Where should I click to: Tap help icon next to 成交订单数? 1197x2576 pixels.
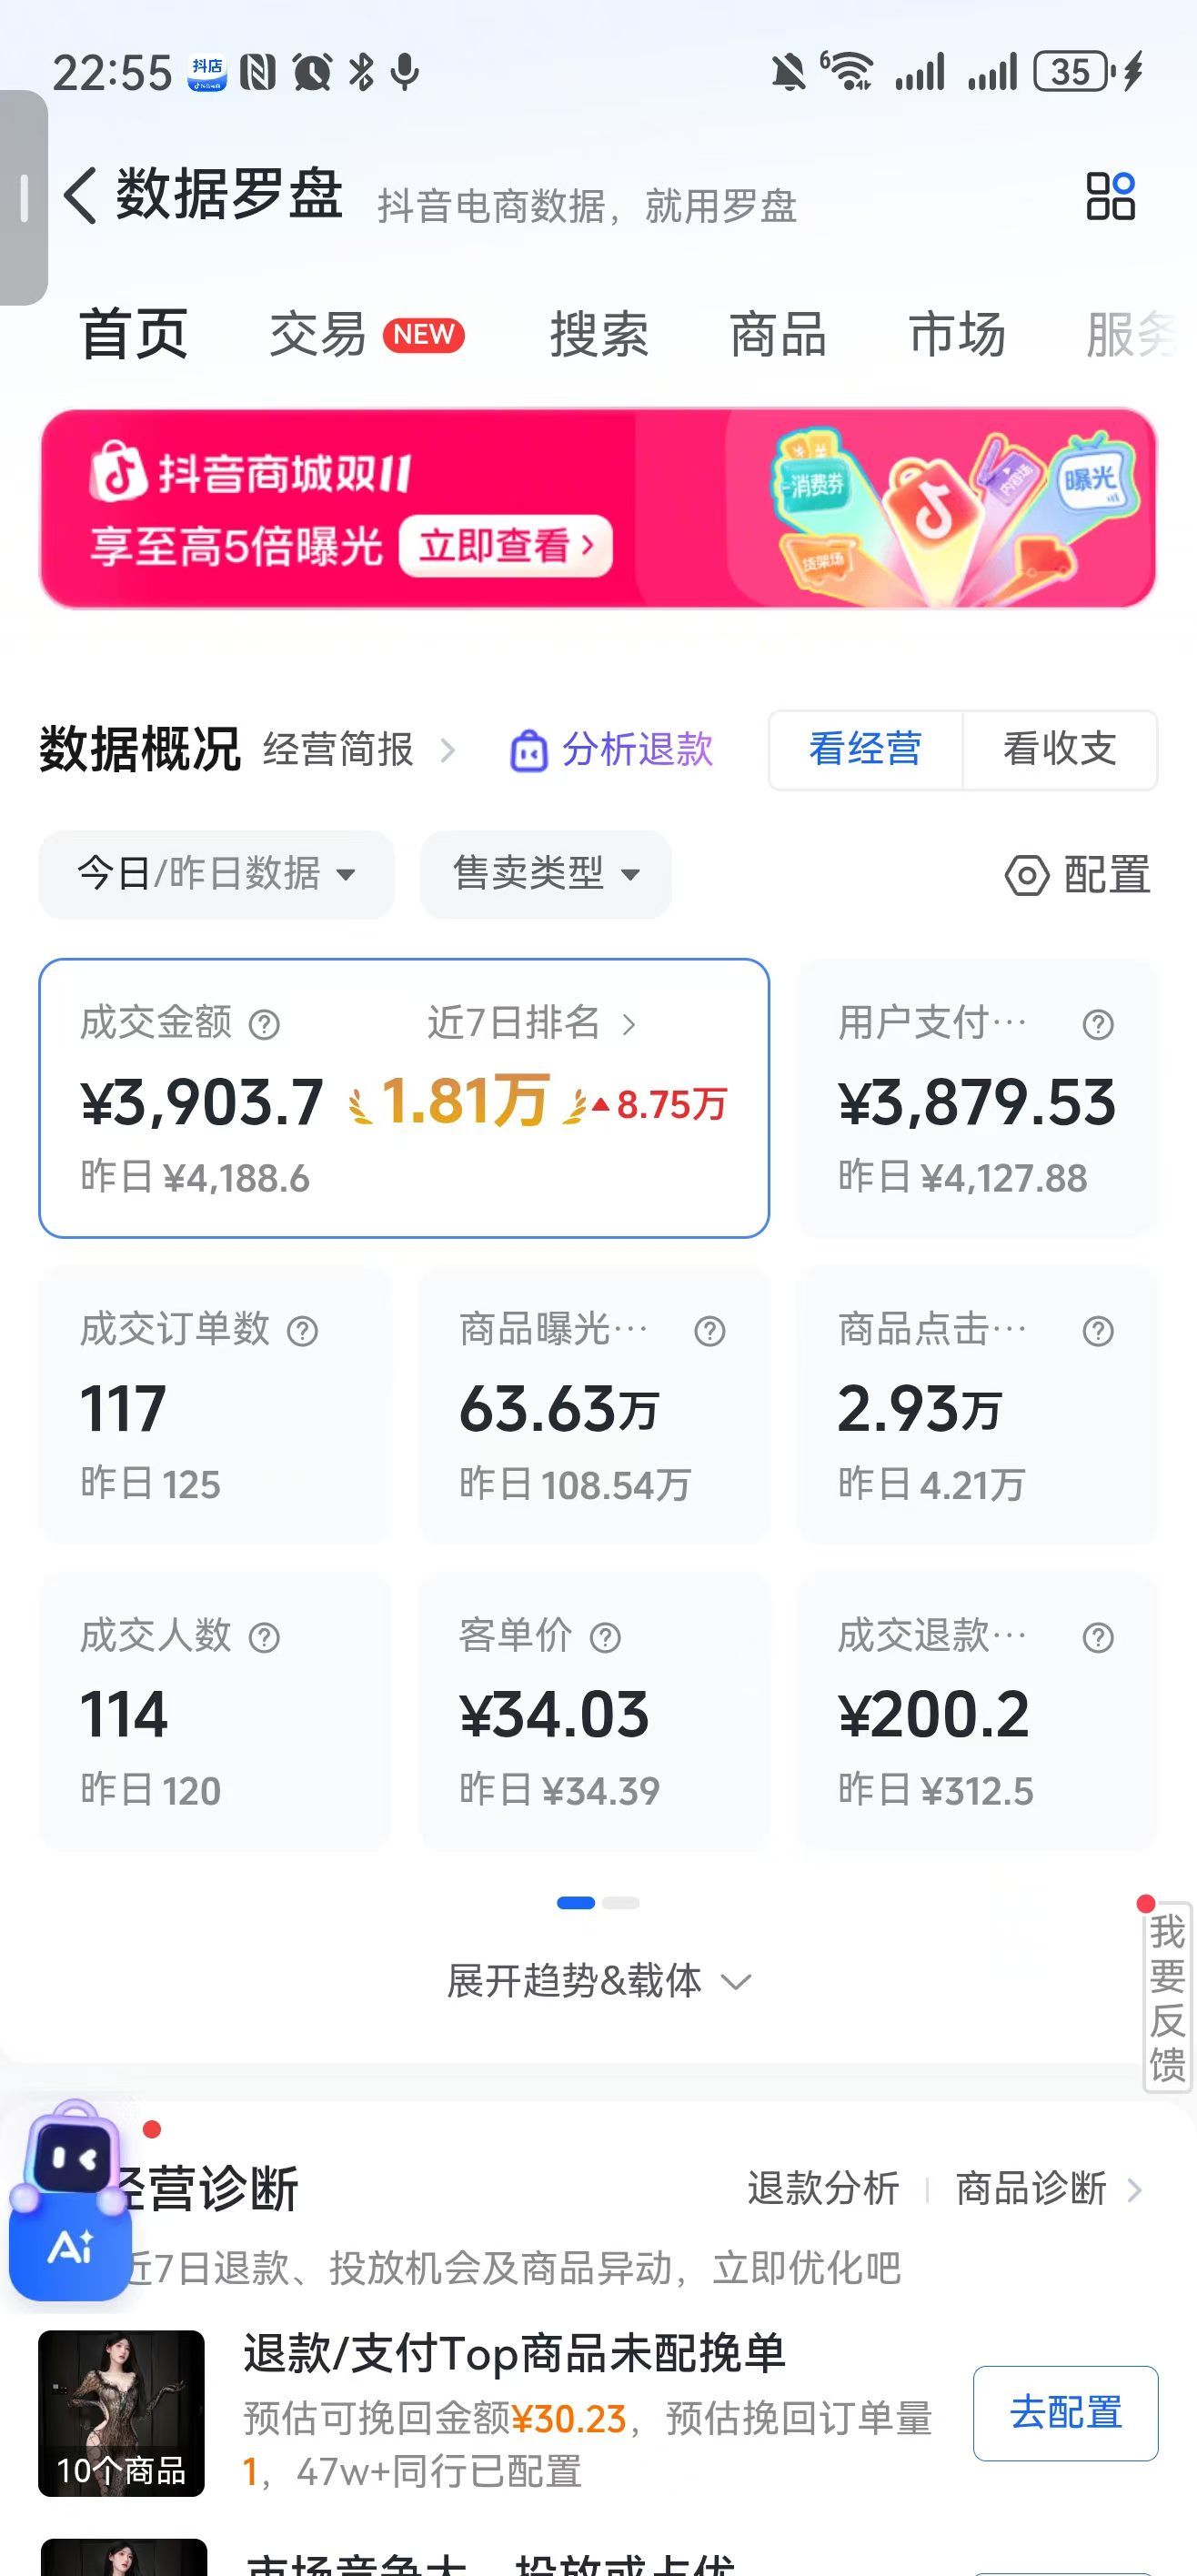pos(302,1331)
